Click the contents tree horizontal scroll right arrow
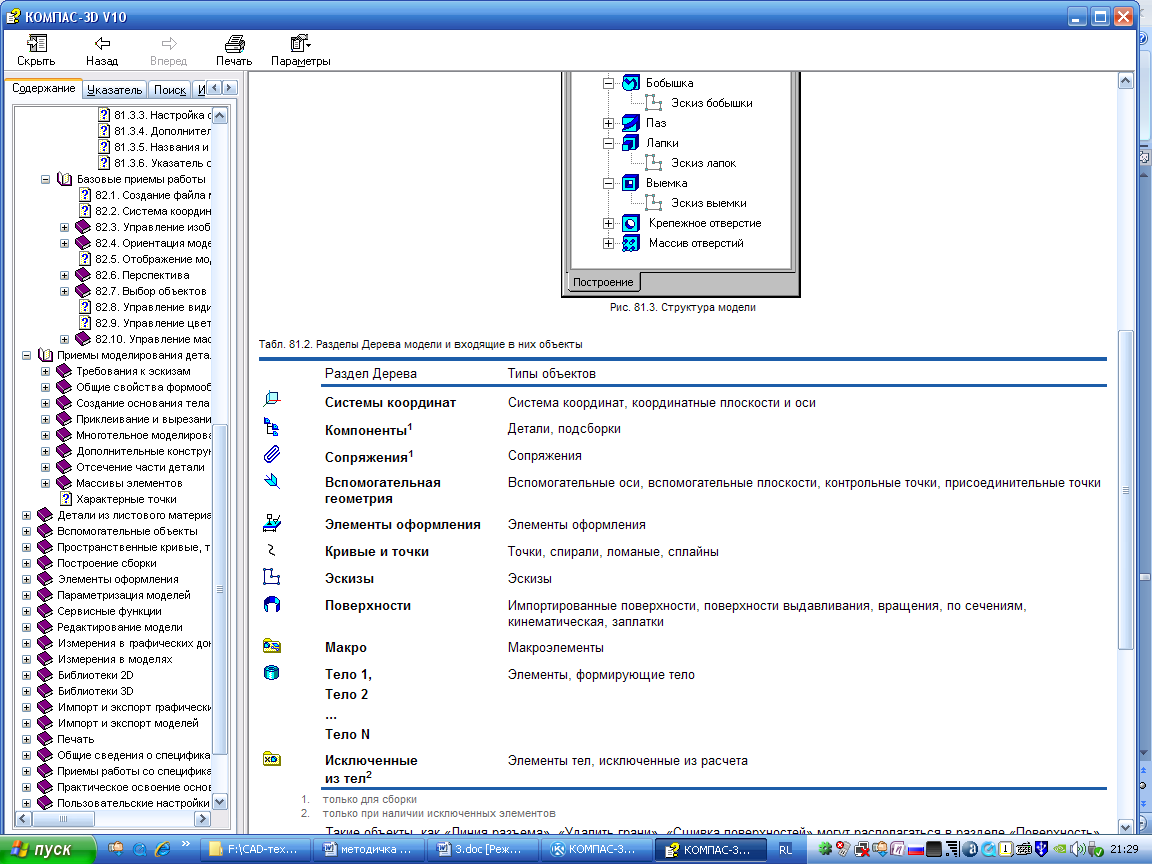 pos(203,818)
